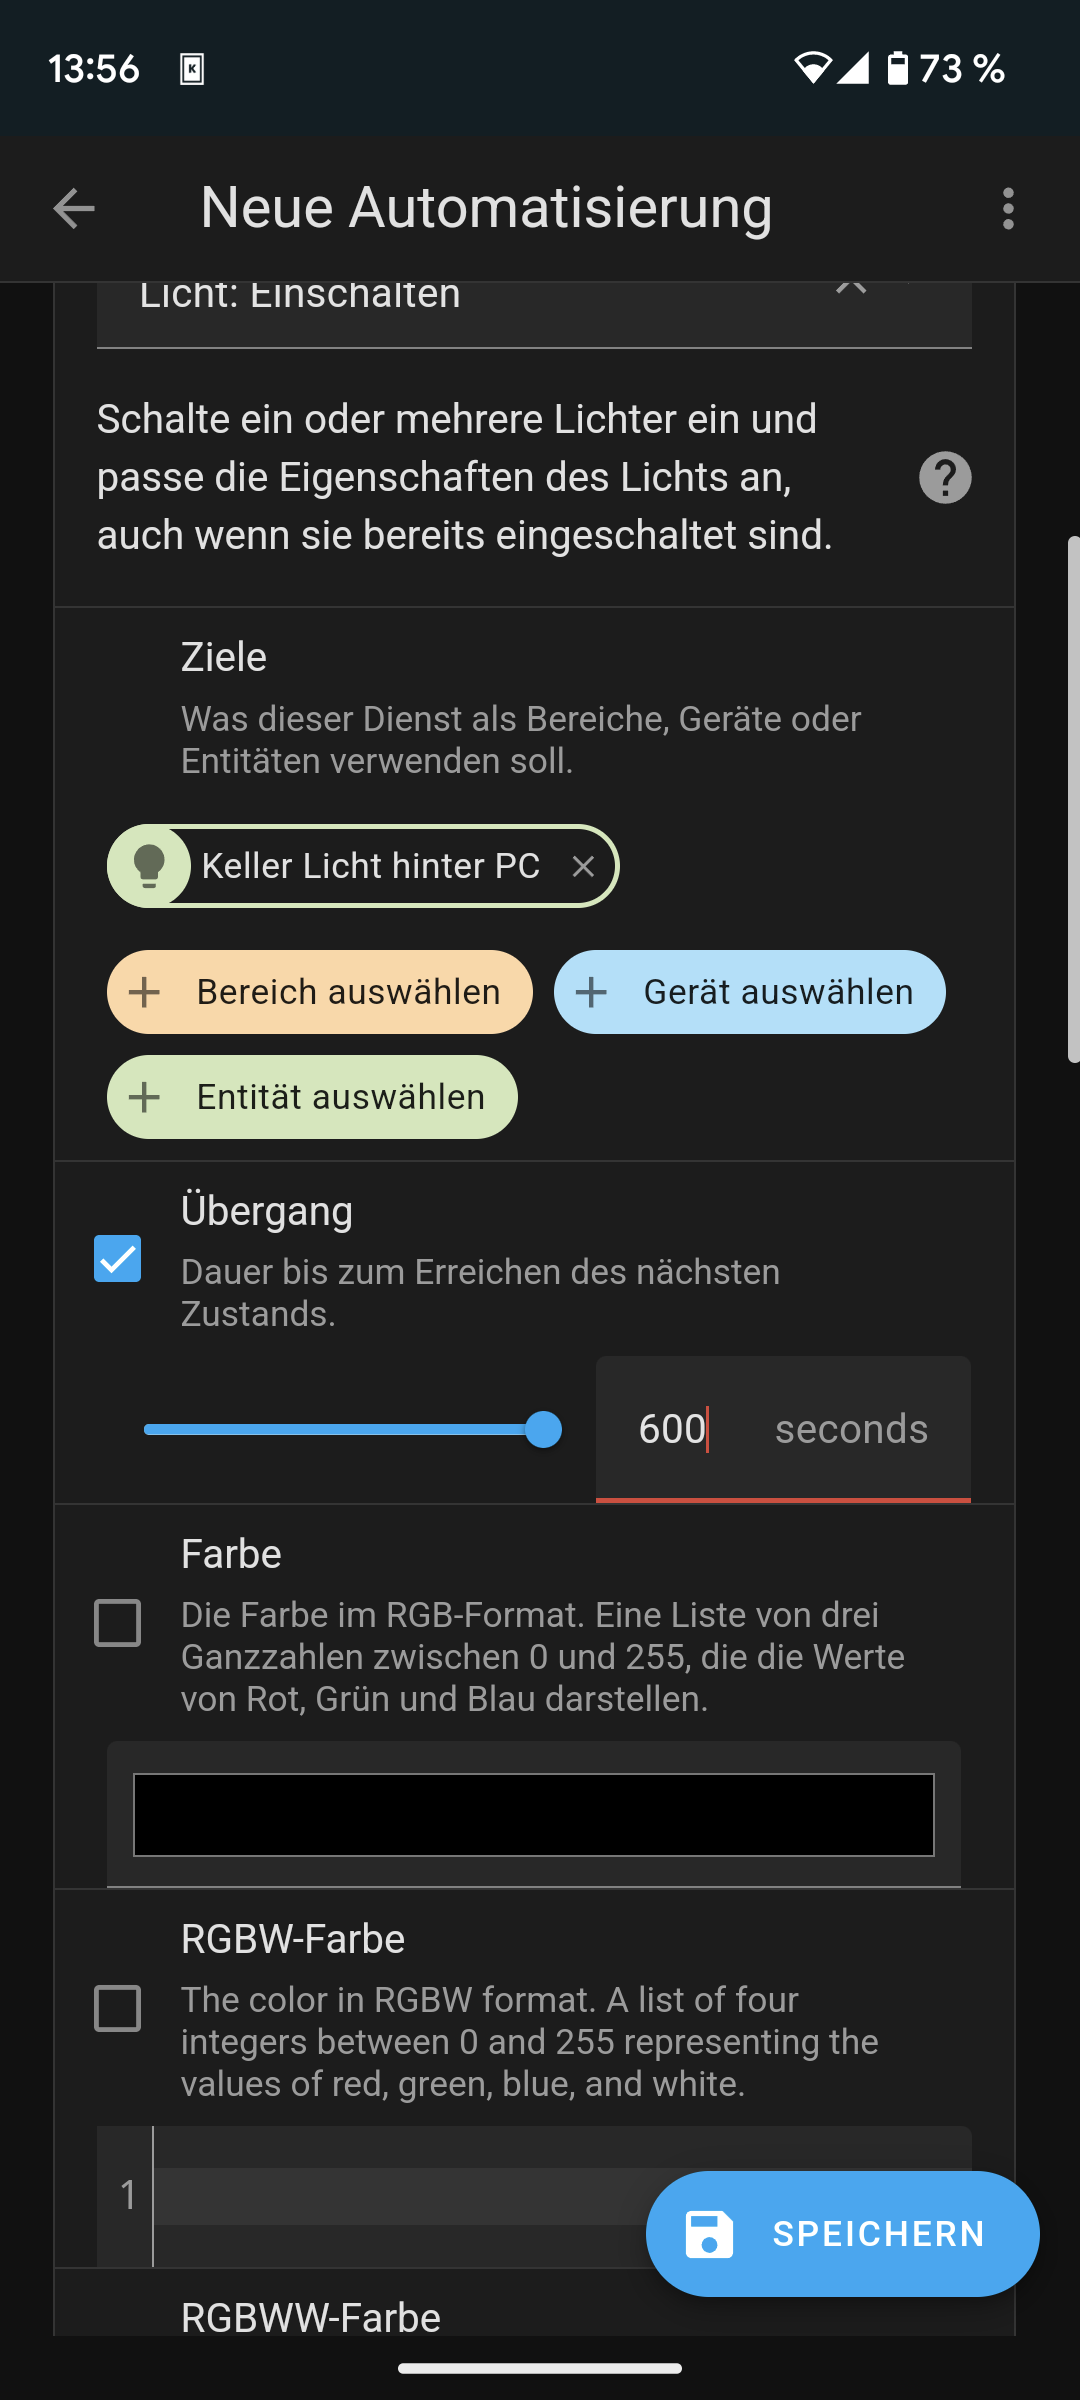The image size is (1080, 2400).
Task: Open the help question mark icon
Action: [945, 478]
